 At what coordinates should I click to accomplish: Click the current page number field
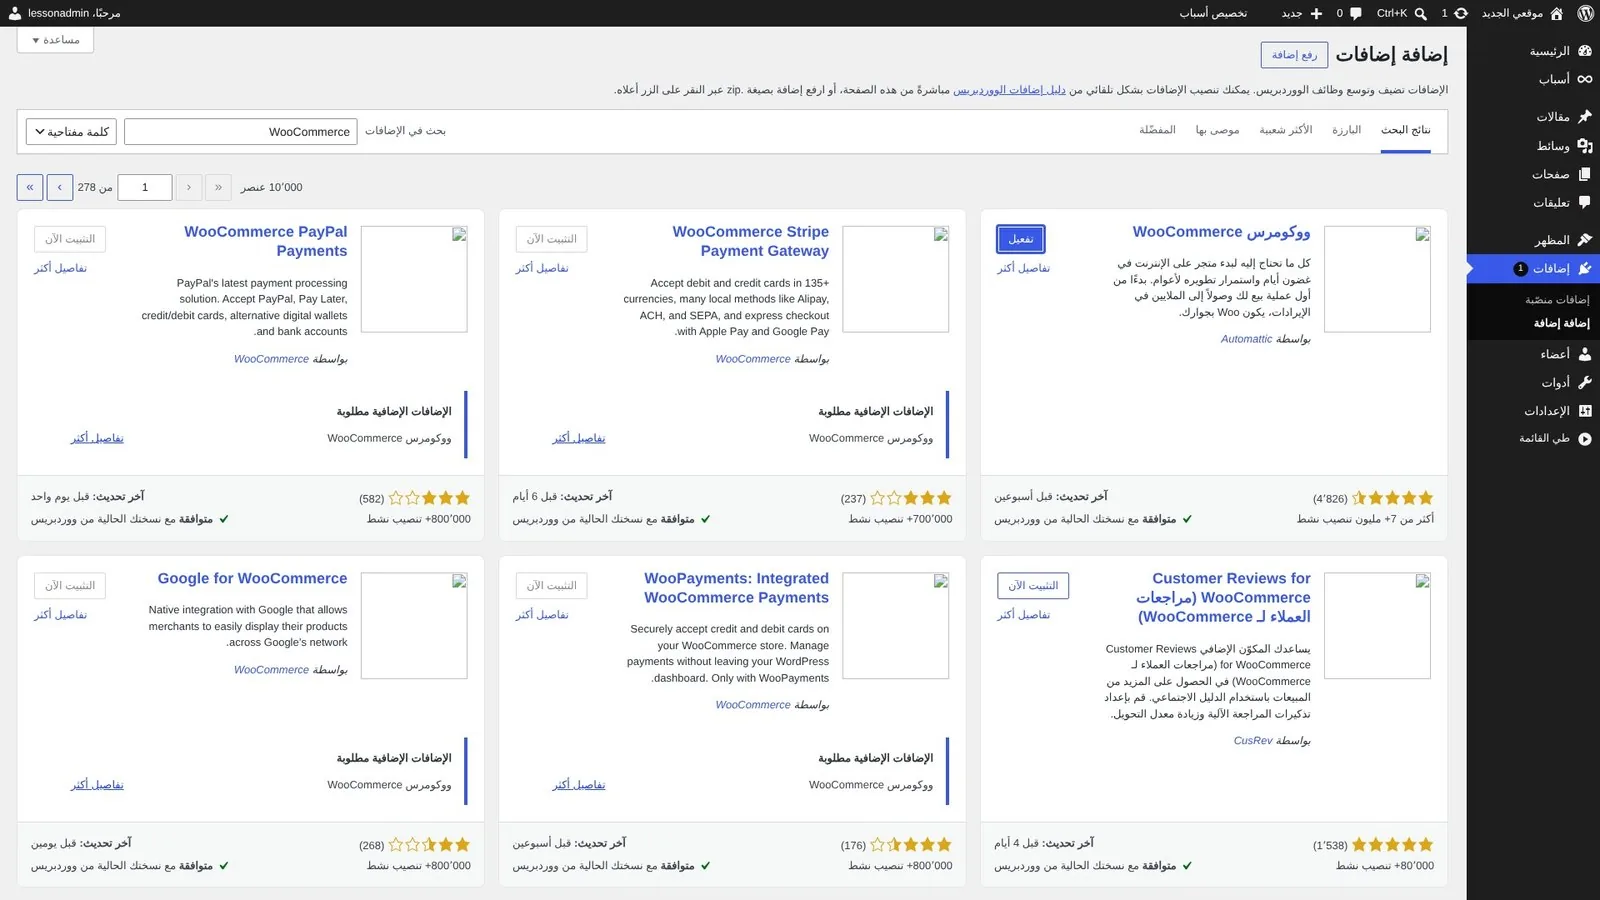point(145,187)
